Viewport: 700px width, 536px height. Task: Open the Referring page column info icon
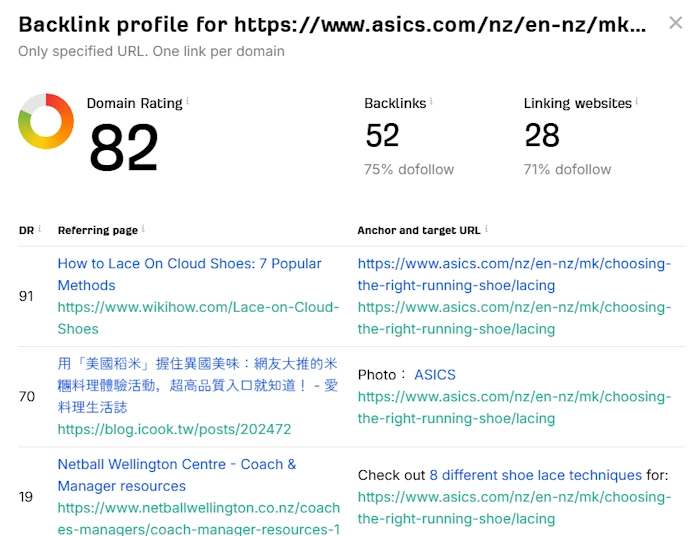[x=143, y=229]
